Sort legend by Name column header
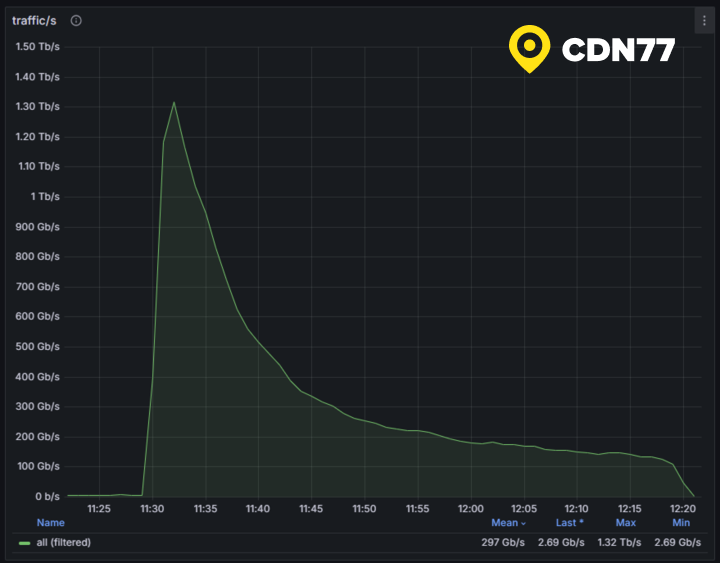 click(x=51, y=523)
